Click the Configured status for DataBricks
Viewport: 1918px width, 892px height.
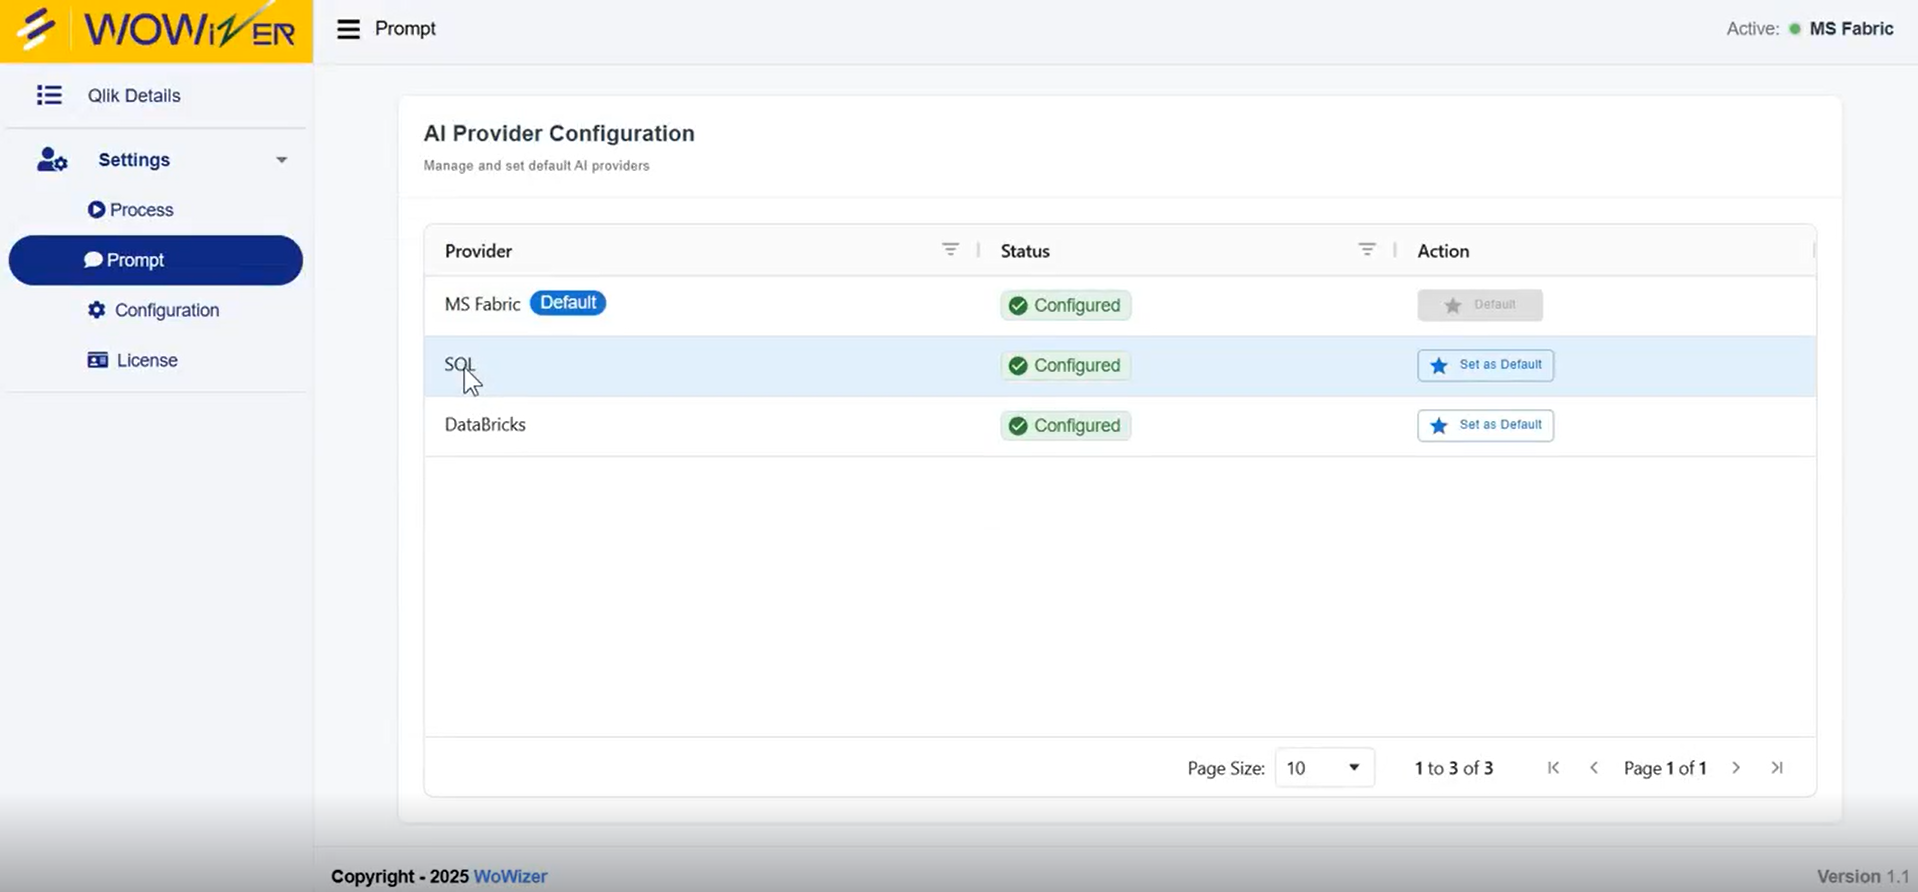point(1066,426)
